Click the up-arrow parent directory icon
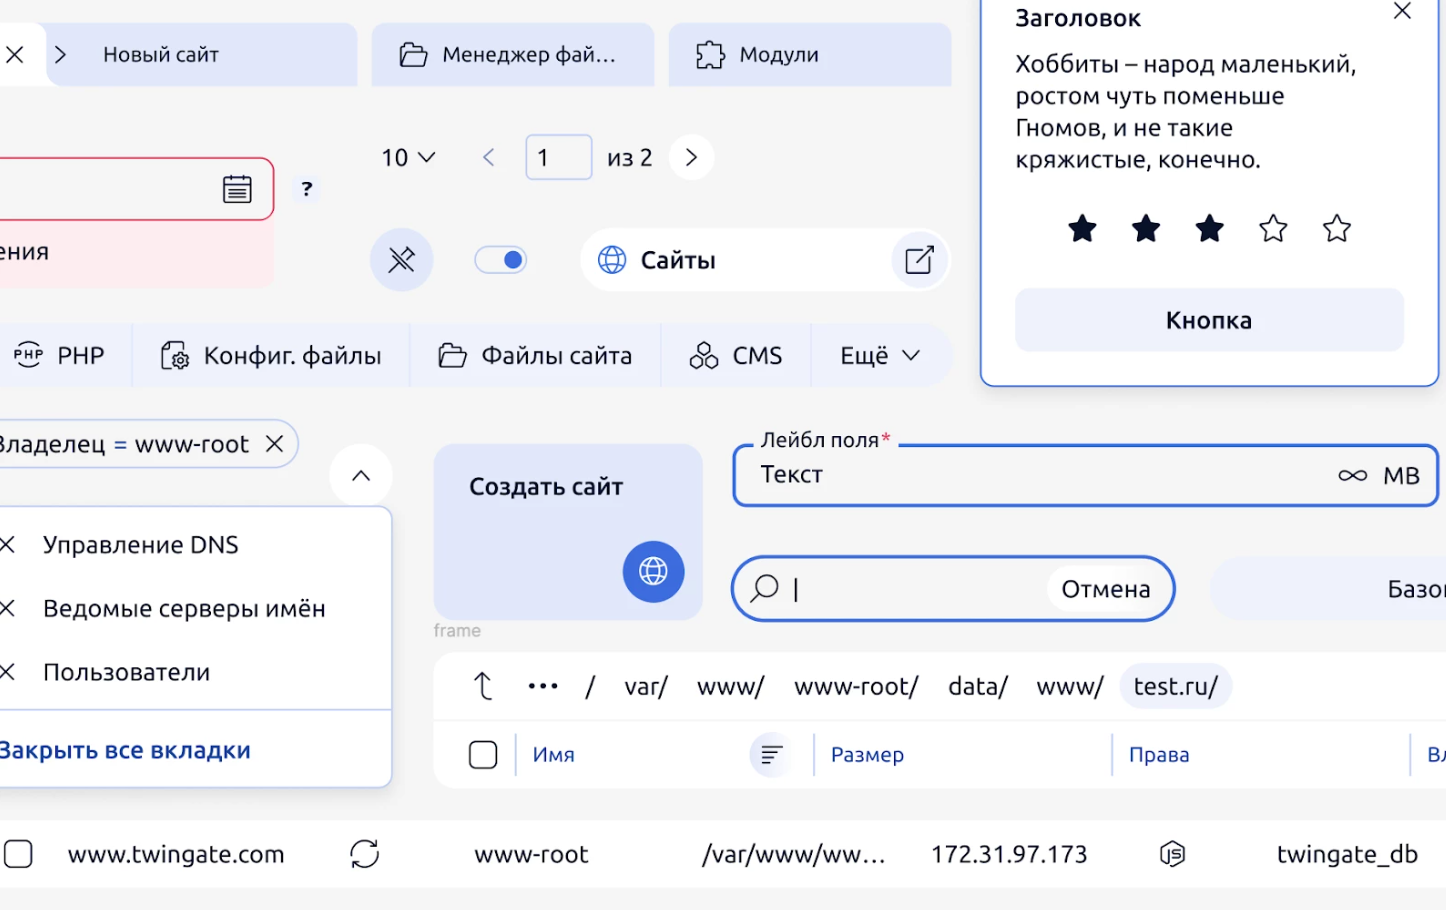Screen dimensions: 1446x910 [483, 686]
